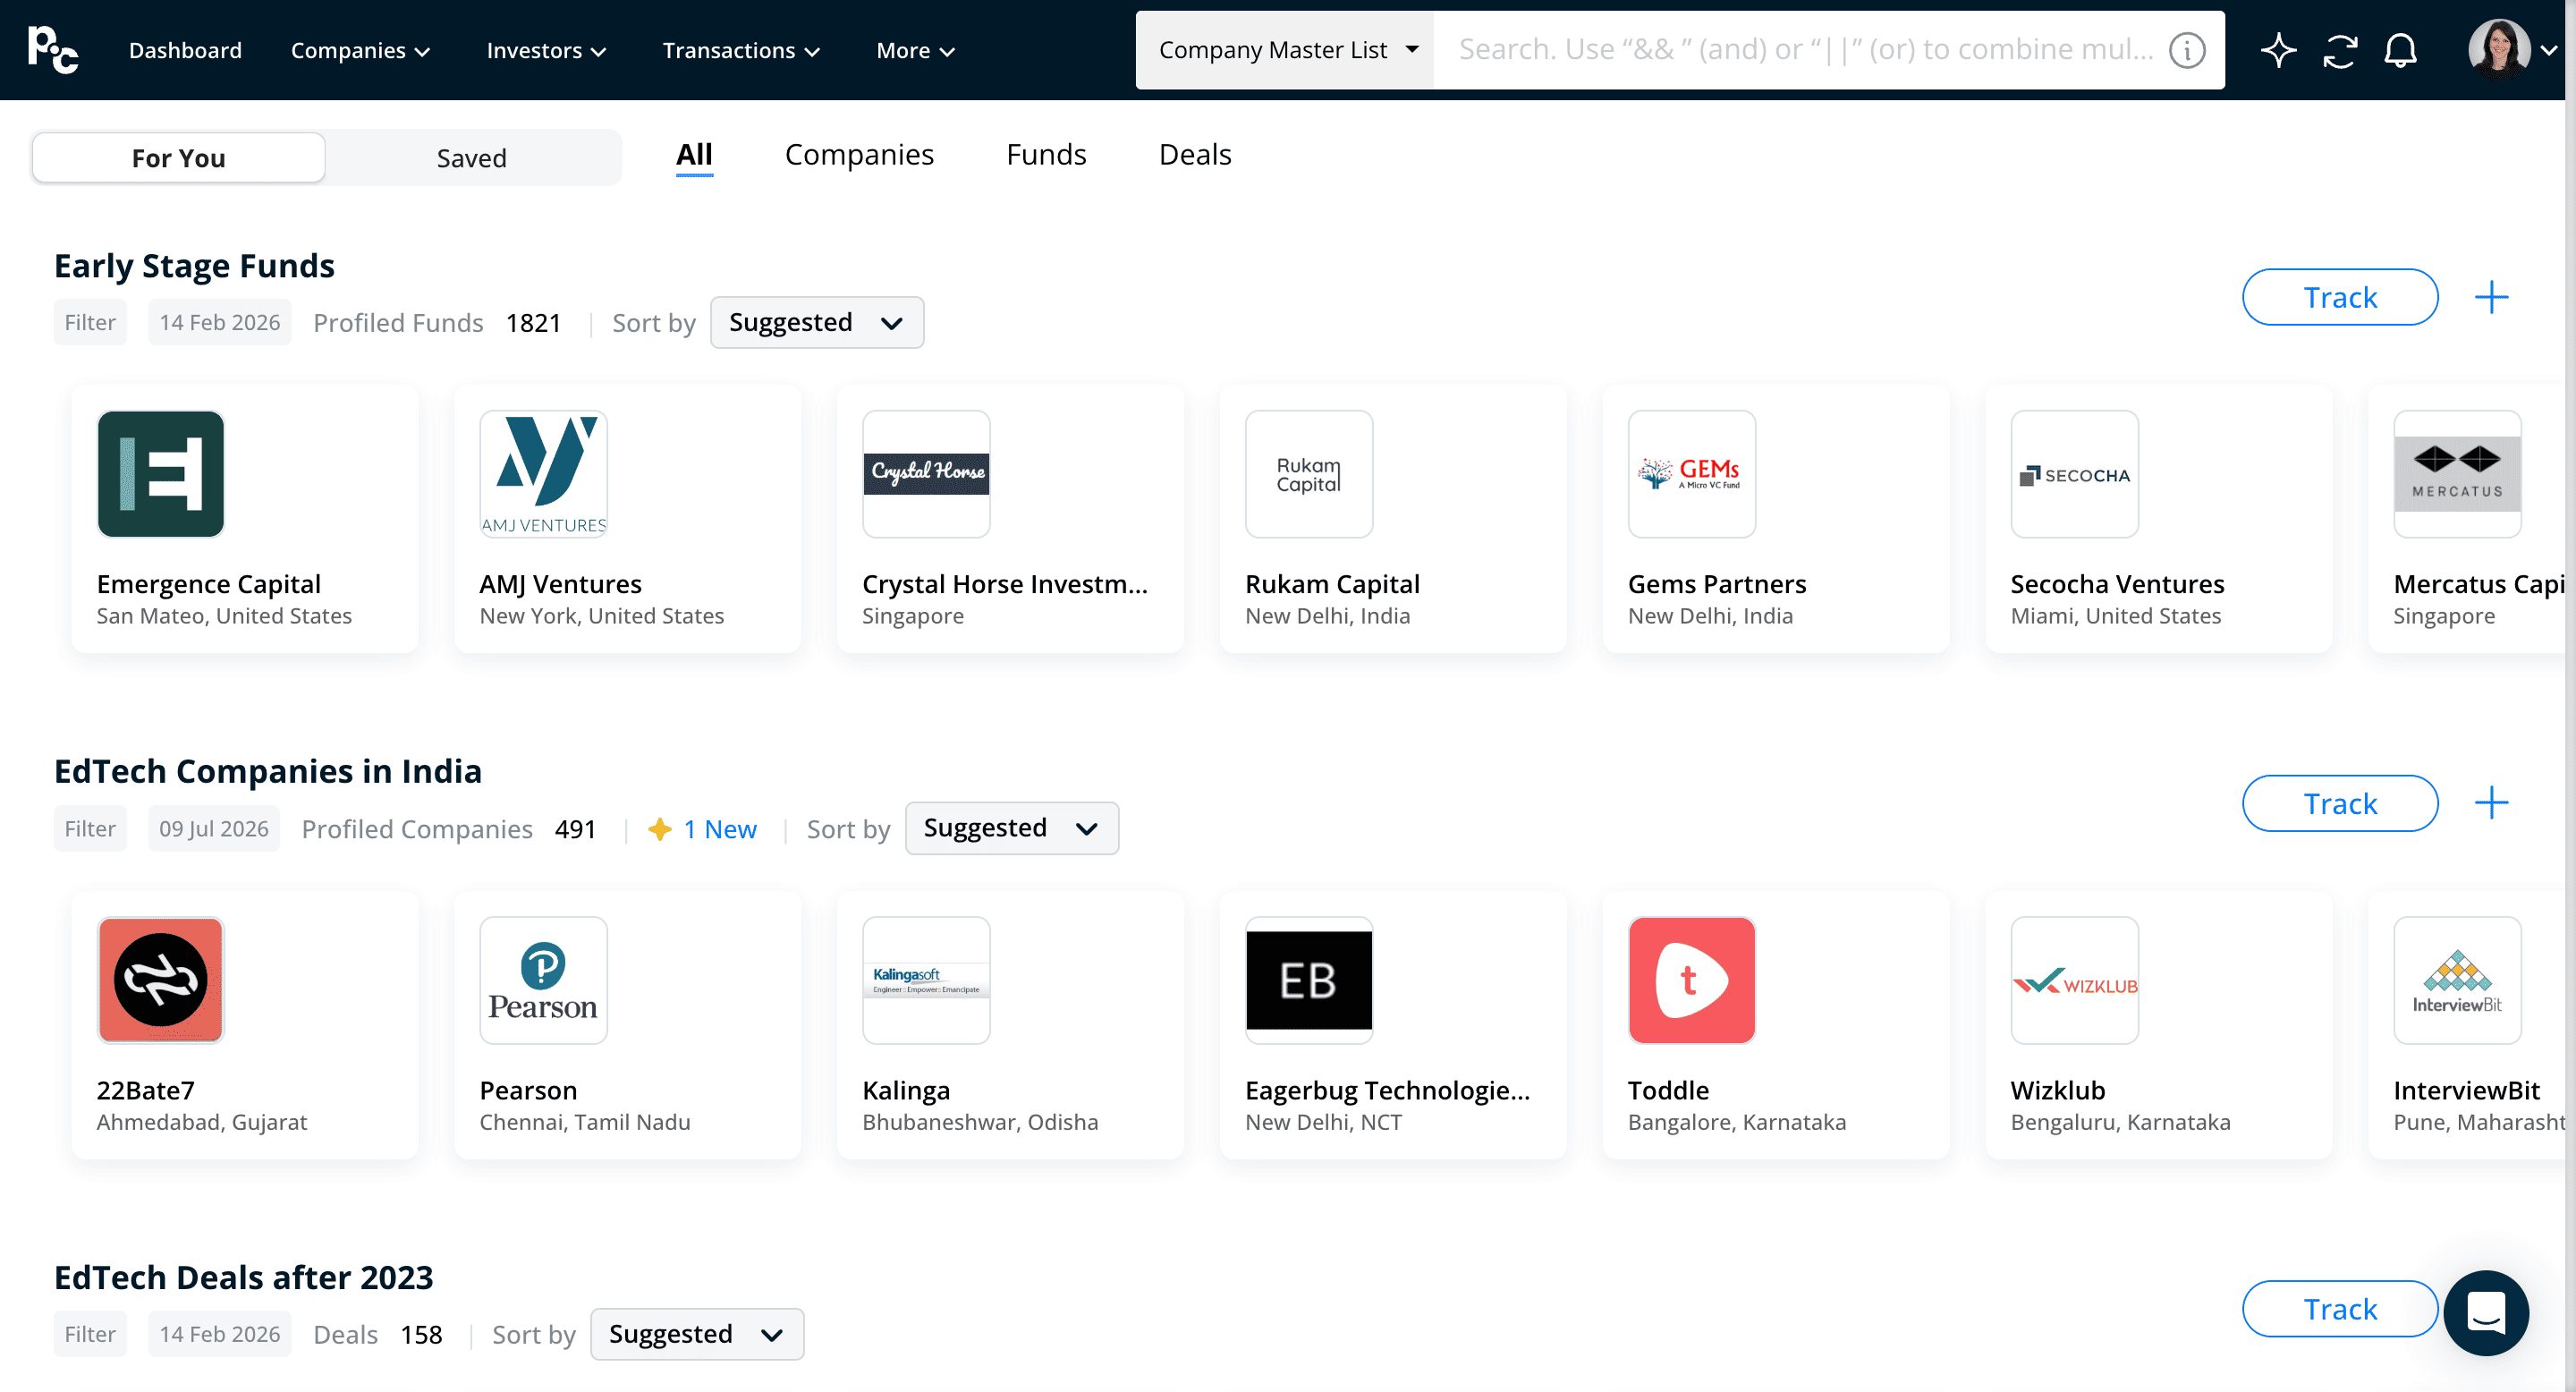Image resolution: width=2576 pixels, height=1392 pixels.
Task: Click the Early Stage Funds heading
Action: point(194,266)
